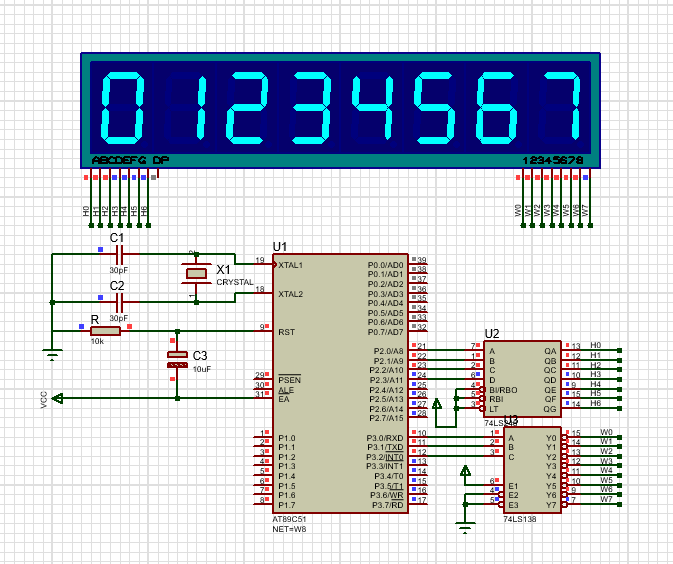The width and height of the screenshot is (673, 564).
Task: Select the 74LS248 decoder chip U2
Action: coord(522,379)
